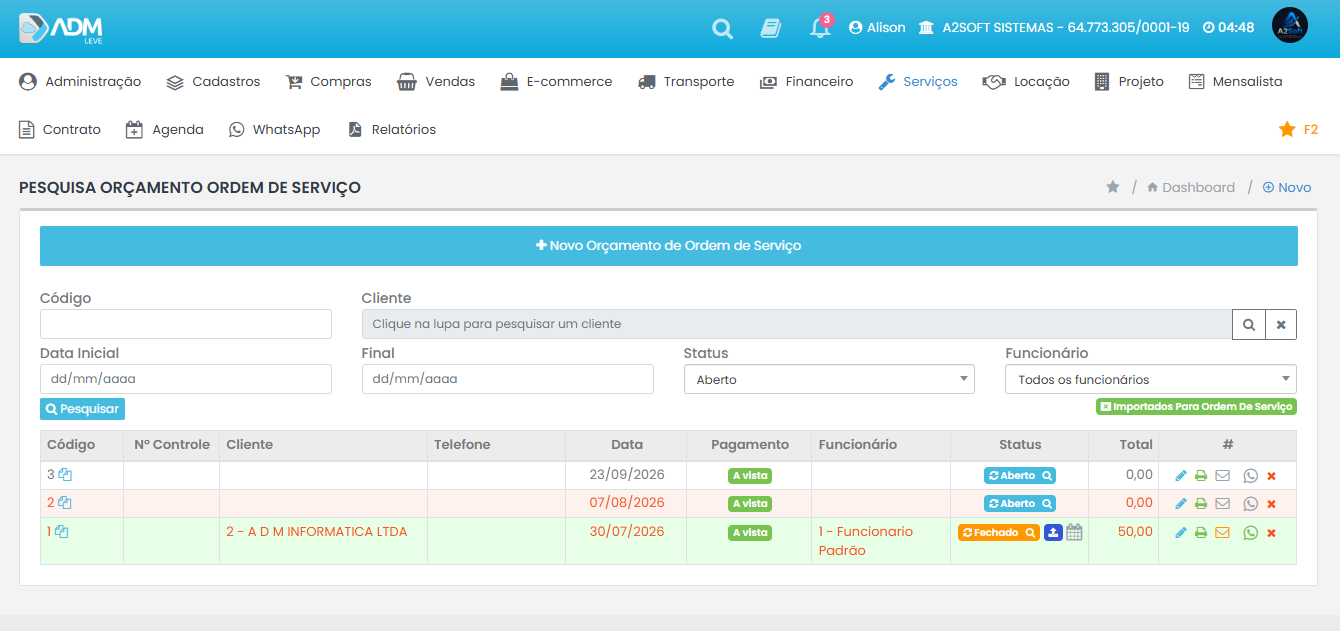1340x631 pixels.
Task: Mark this page as favorite with breadcrumb star
Action: [x=1112, y=187]
